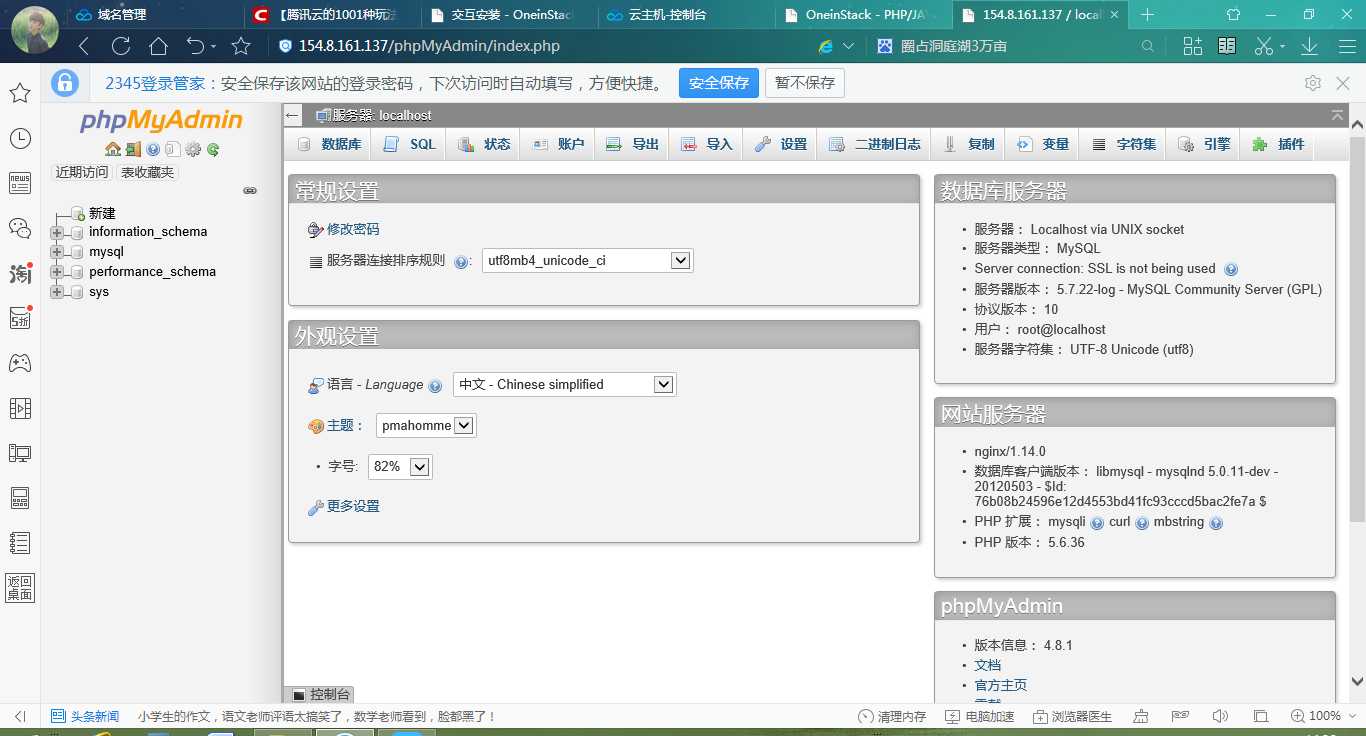The image size is (1366, 736).
Task: Open the 二进制日志 tab
Action: 875,144
